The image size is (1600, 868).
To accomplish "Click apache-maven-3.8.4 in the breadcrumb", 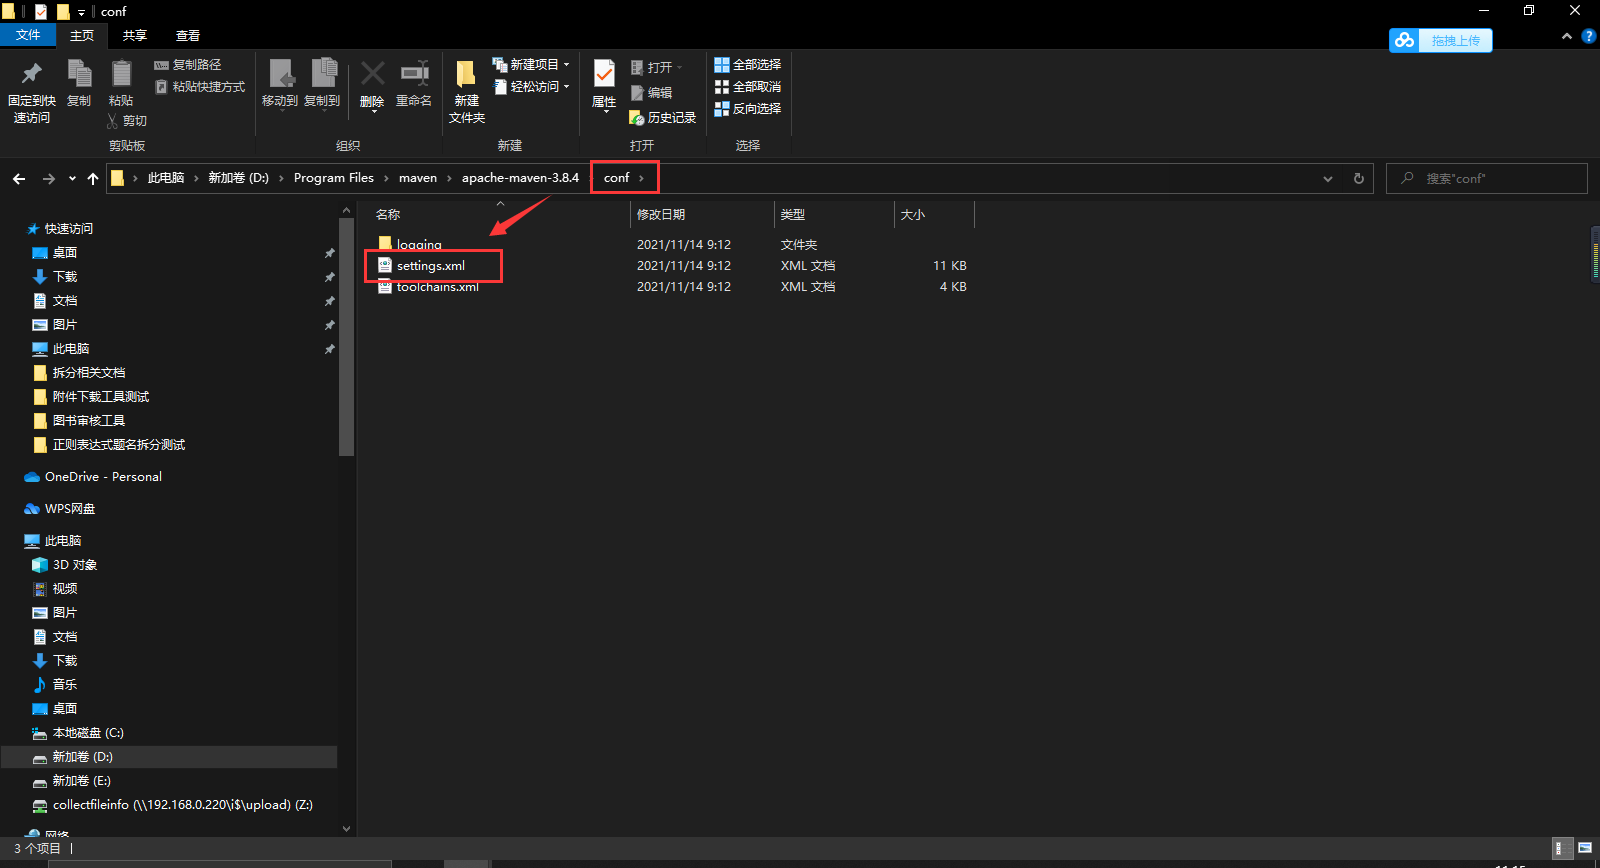I will point(520,178).
